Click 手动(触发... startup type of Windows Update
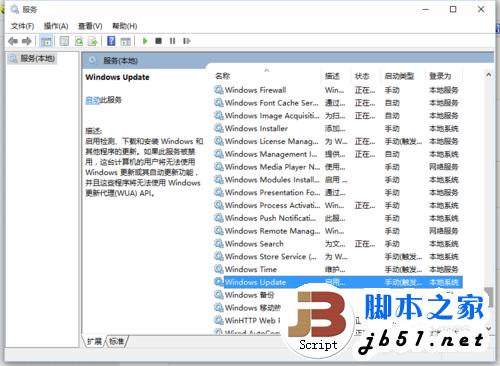 pos(403,282)
